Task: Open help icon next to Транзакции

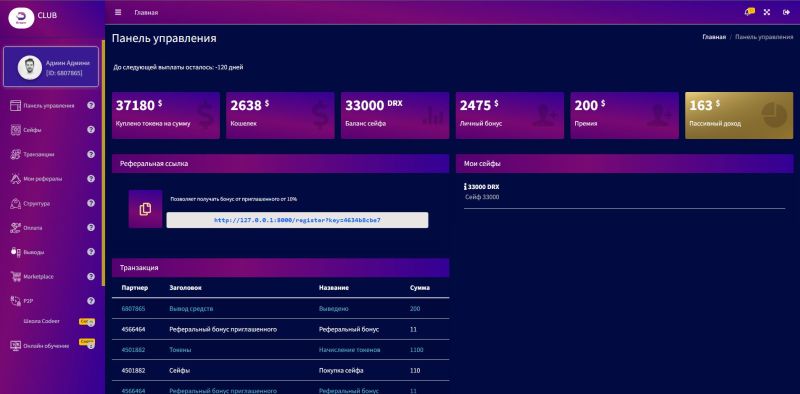Action: [91, 154]
